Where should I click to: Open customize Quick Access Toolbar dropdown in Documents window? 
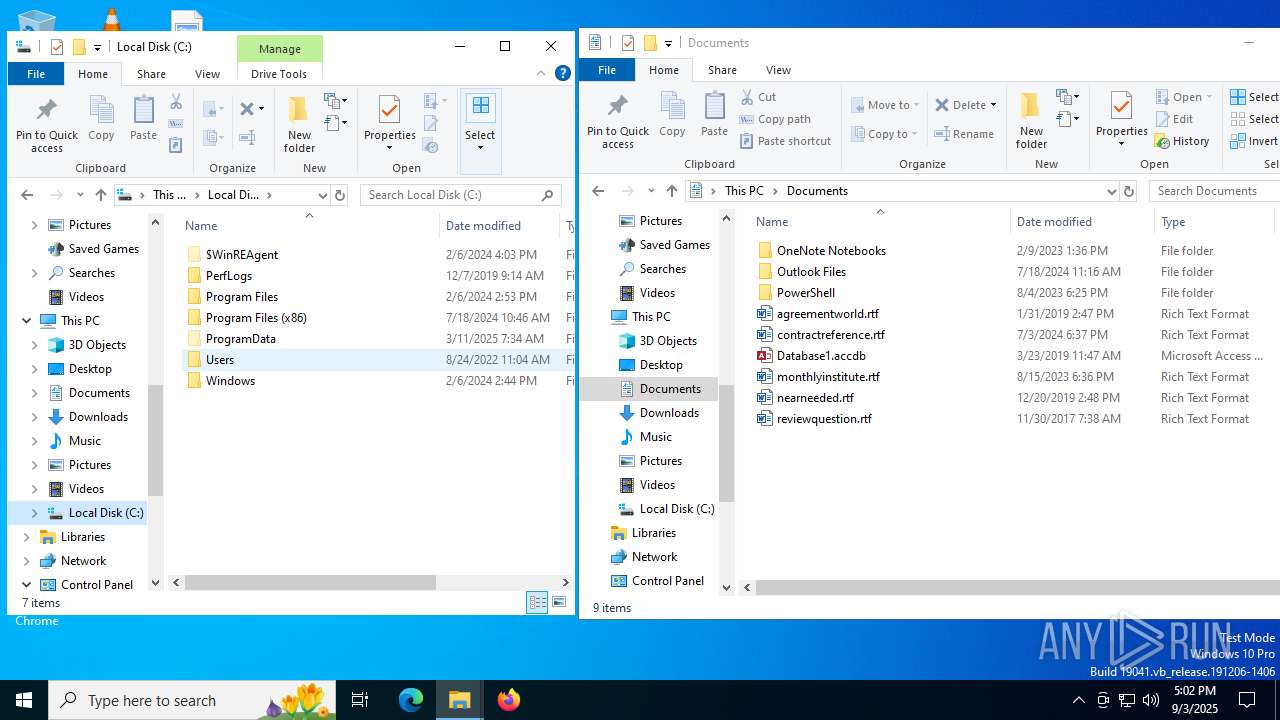[x=668, y=43]
